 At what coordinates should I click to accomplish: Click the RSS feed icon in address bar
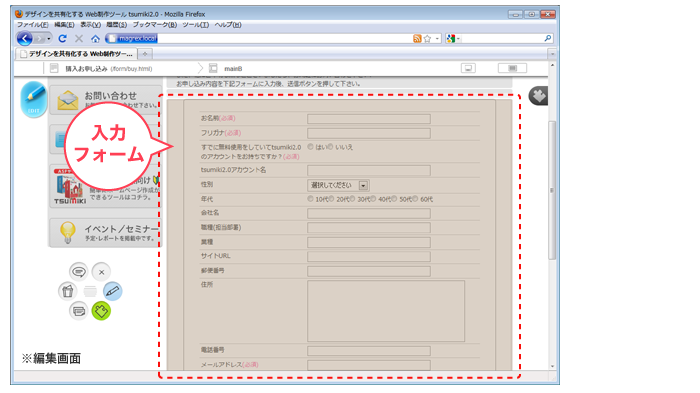click(x=417, y=38)
